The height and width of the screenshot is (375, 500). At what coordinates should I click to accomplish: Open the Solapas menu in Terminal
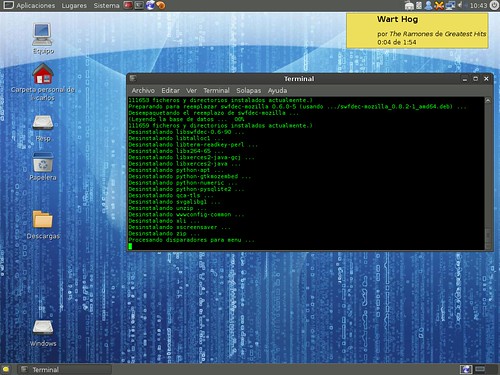coord(249,90)
